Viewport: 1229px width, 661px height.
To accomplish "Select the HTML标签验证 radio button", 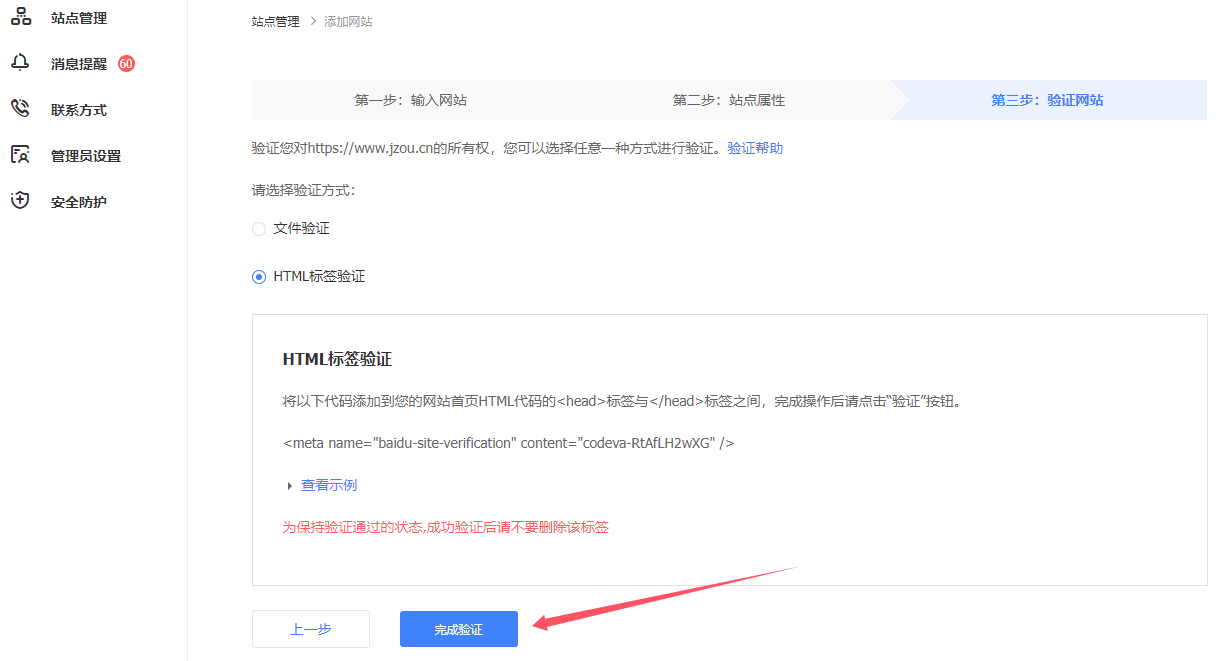I will [259, 277].
